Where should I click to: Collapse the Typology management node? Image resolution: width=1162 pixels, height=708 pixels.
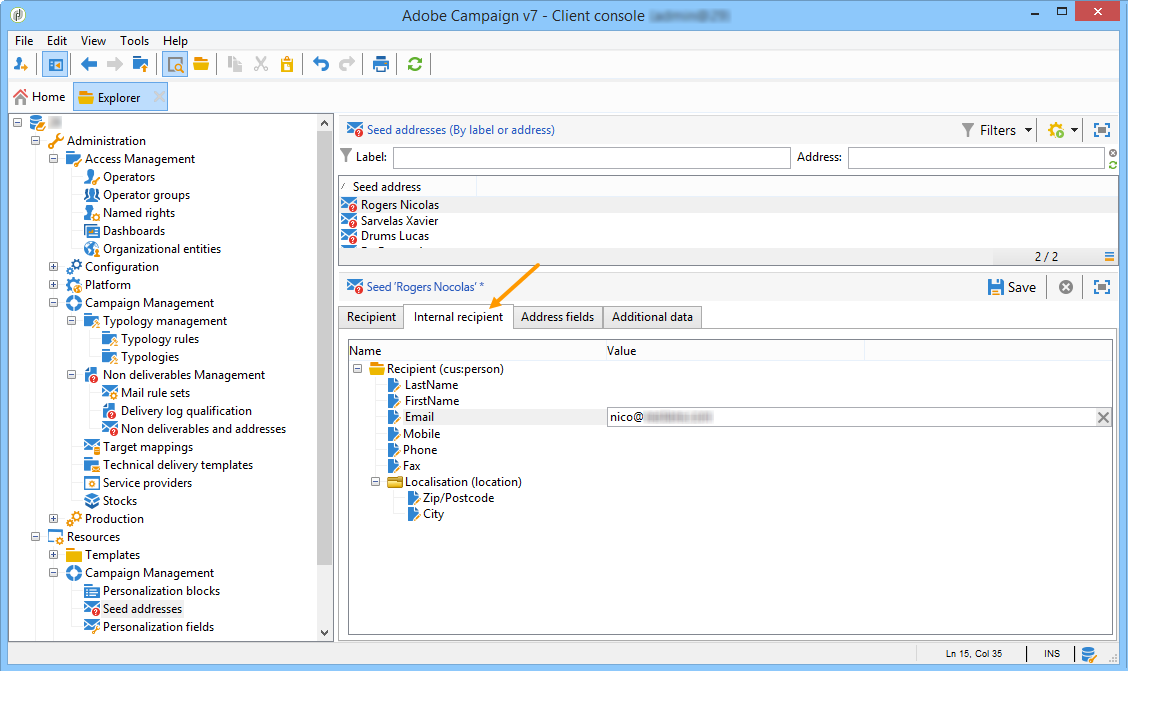pyautogui.click(x=72, y=320)
